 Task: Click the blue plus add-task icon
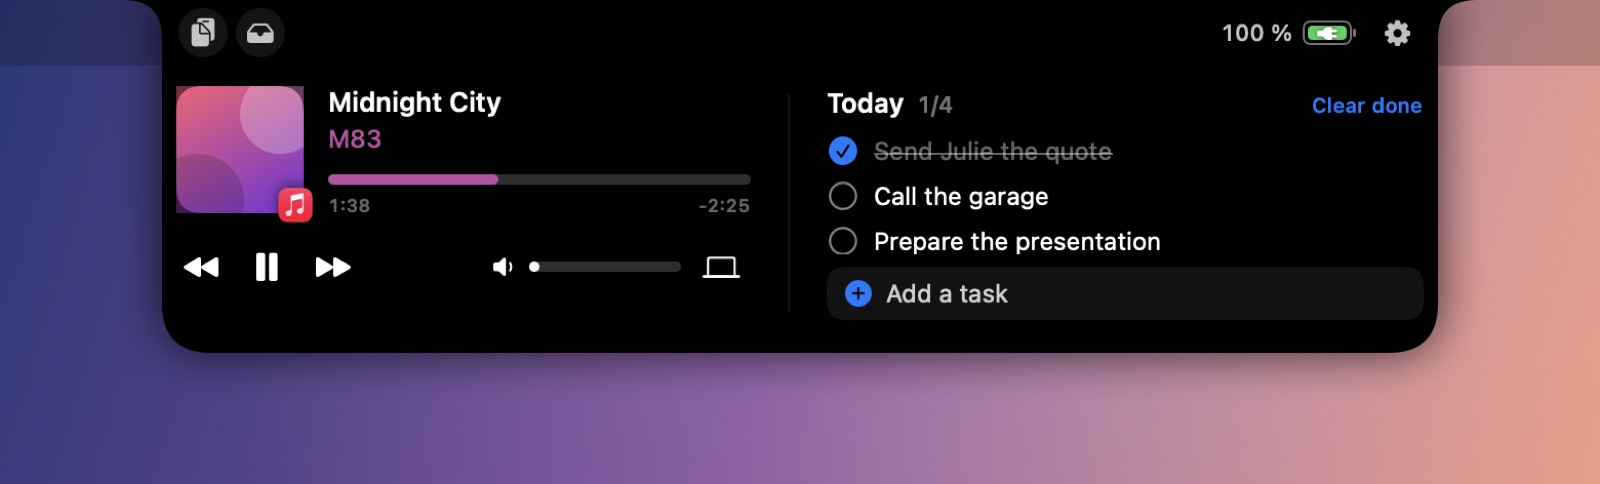pos(858,293)
